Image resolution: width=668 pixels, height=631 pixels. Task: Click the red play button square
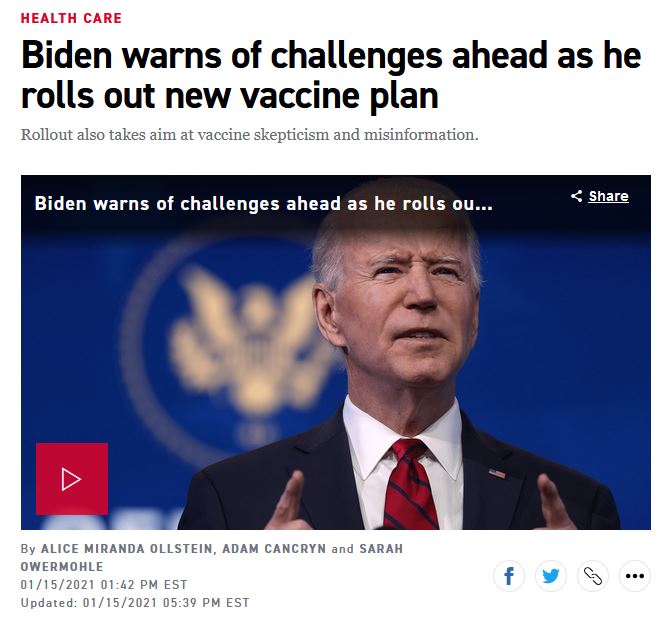point(72,479)
